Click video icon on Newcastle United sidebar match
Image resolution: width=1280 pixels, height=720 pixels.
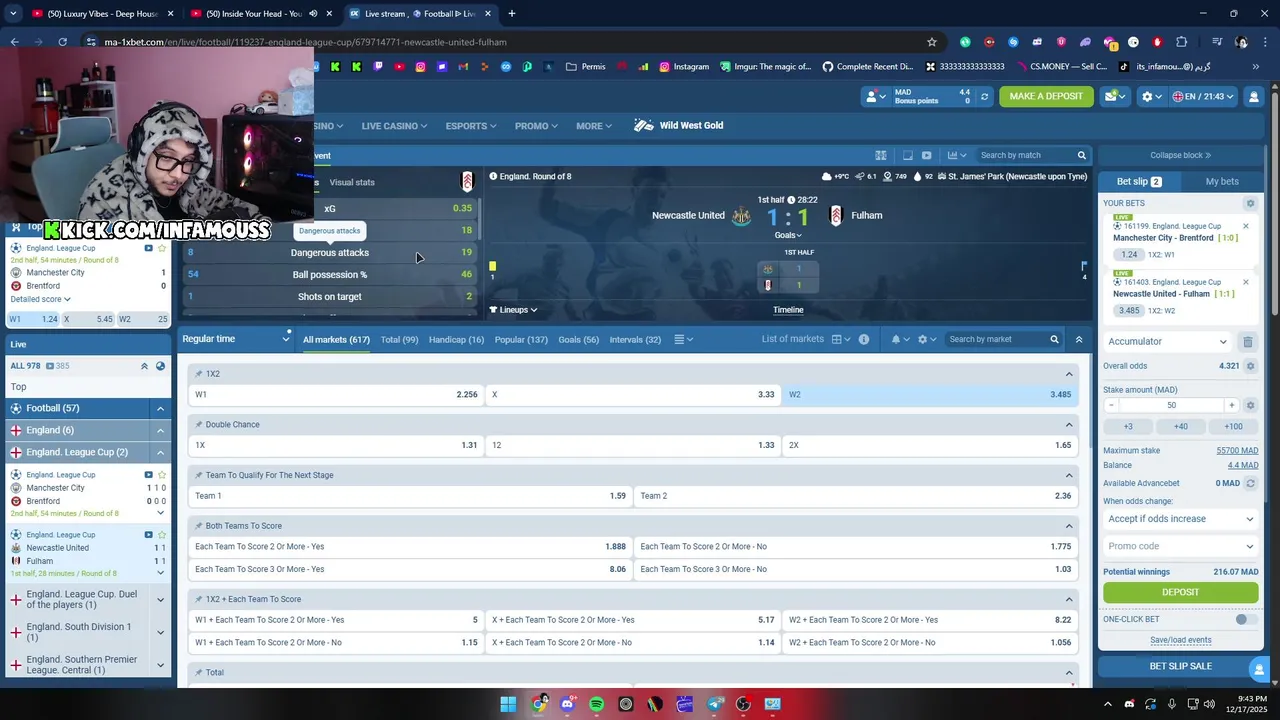pos(149,535)
